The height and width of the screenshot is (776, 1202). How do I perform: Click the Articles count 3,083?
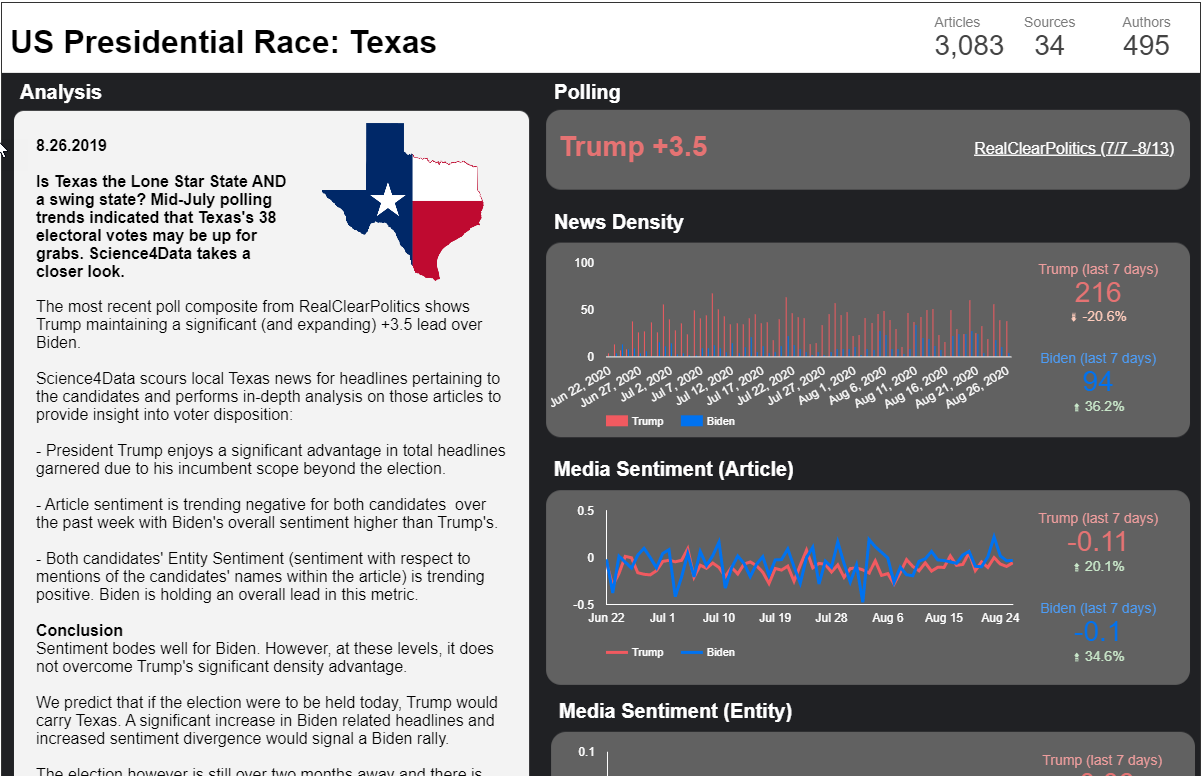coord(969,45)
